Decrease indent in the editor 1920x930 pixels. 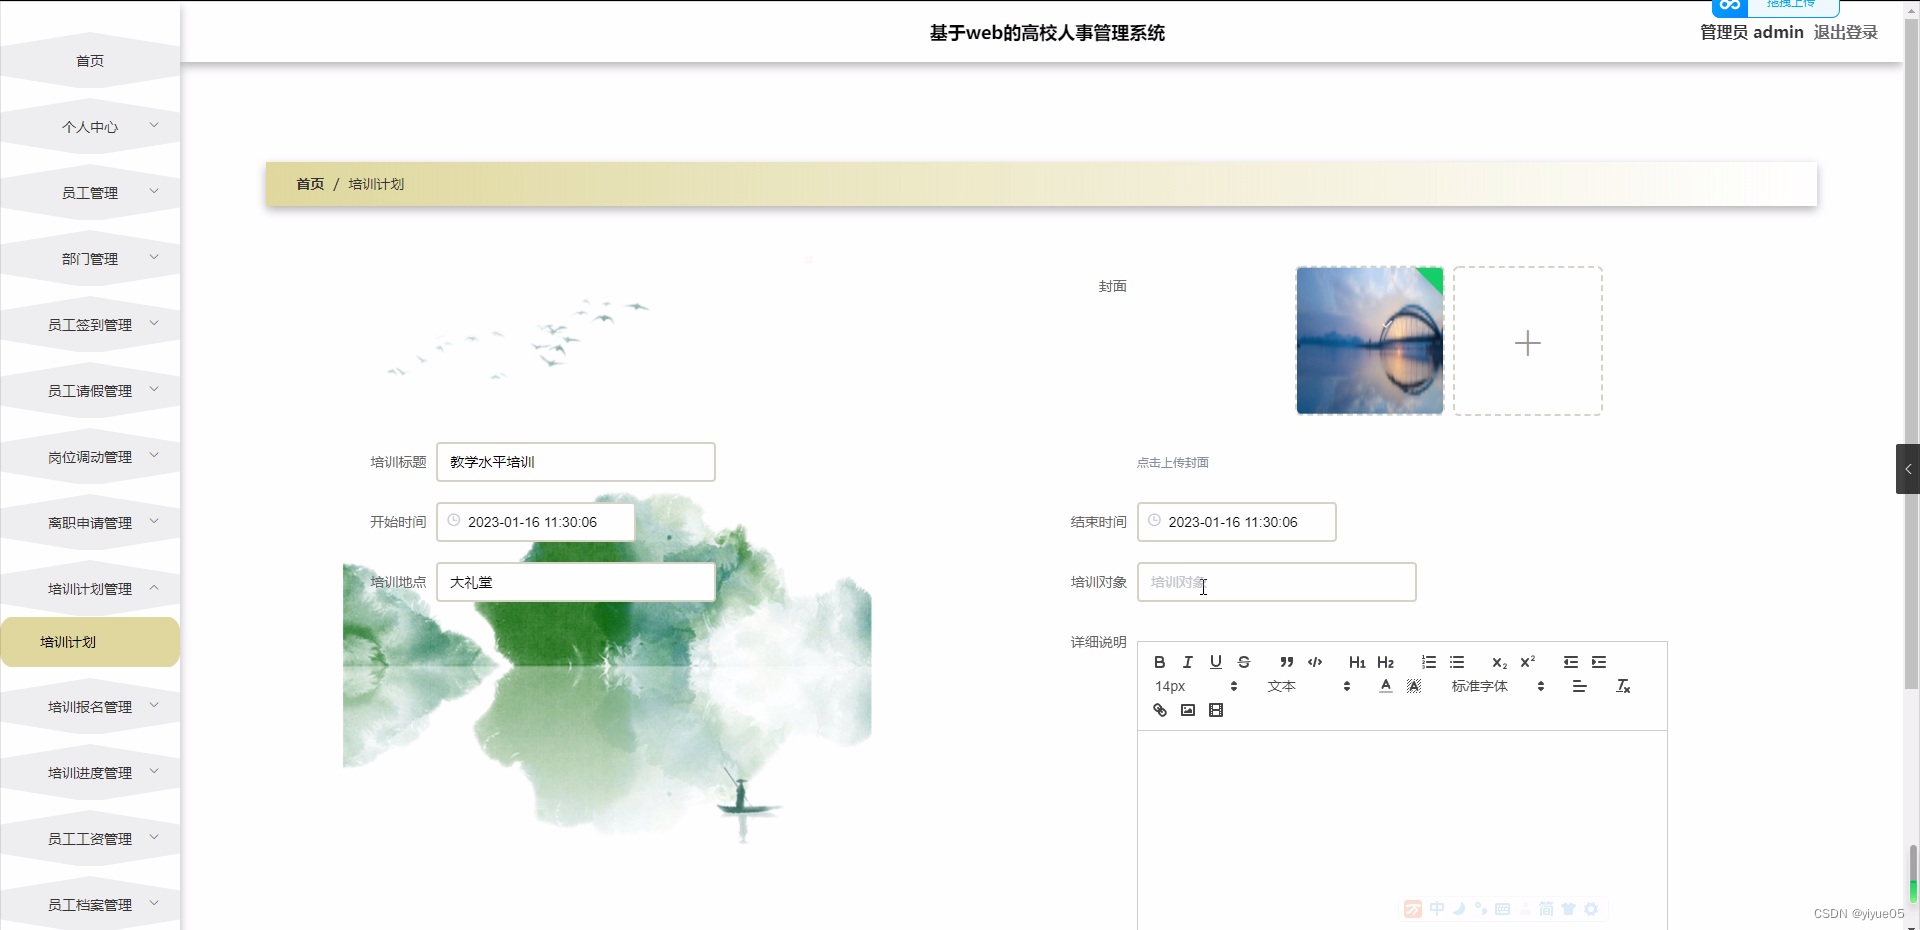(1571, 662)
